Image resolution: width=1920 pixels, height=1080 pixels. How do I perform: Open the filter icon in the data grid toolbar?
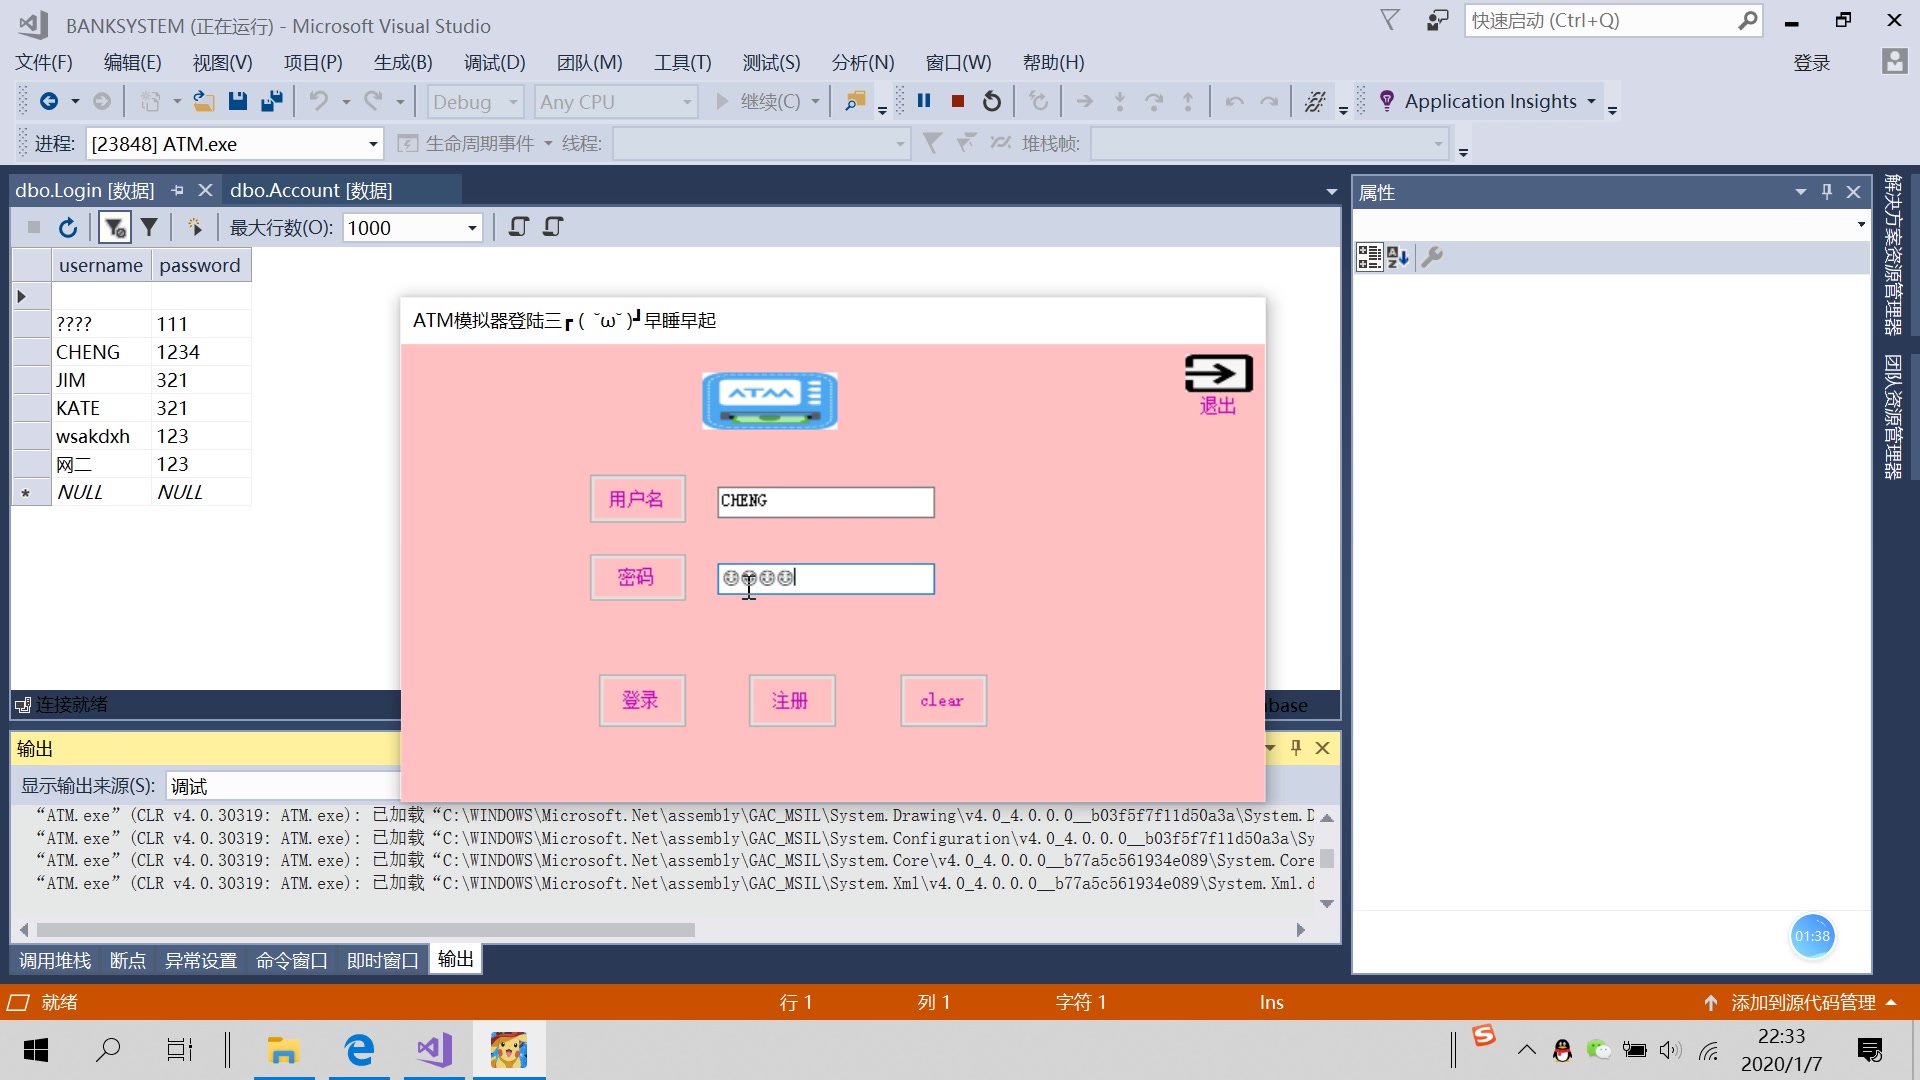pos(149,227)
